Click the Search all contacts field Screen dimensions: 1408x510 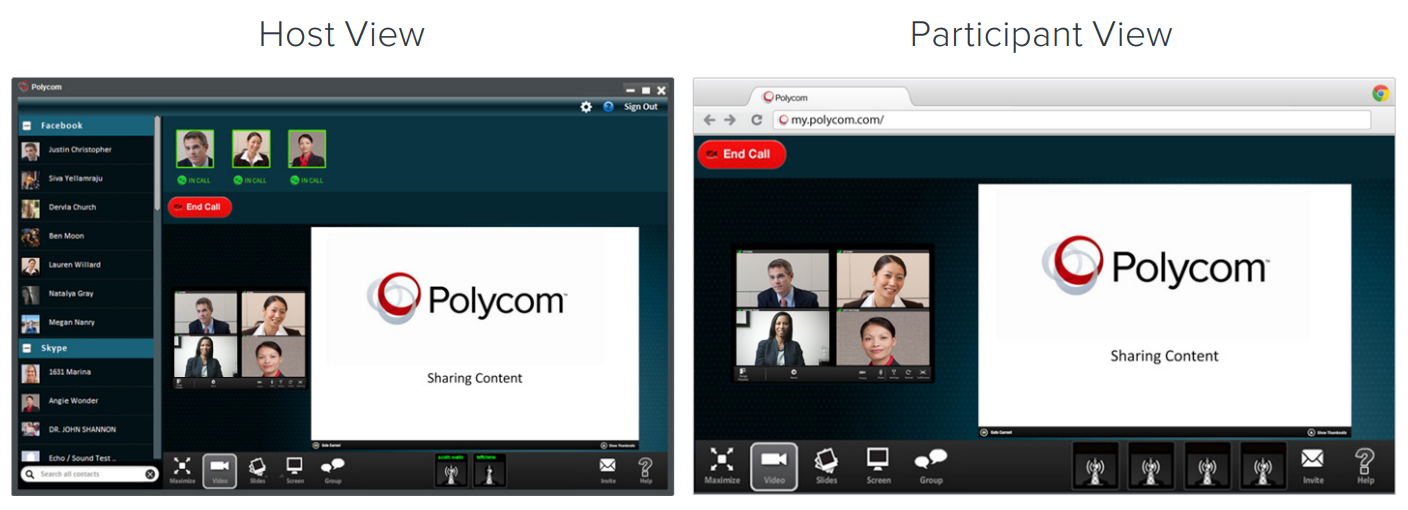(x=90, y=474)
